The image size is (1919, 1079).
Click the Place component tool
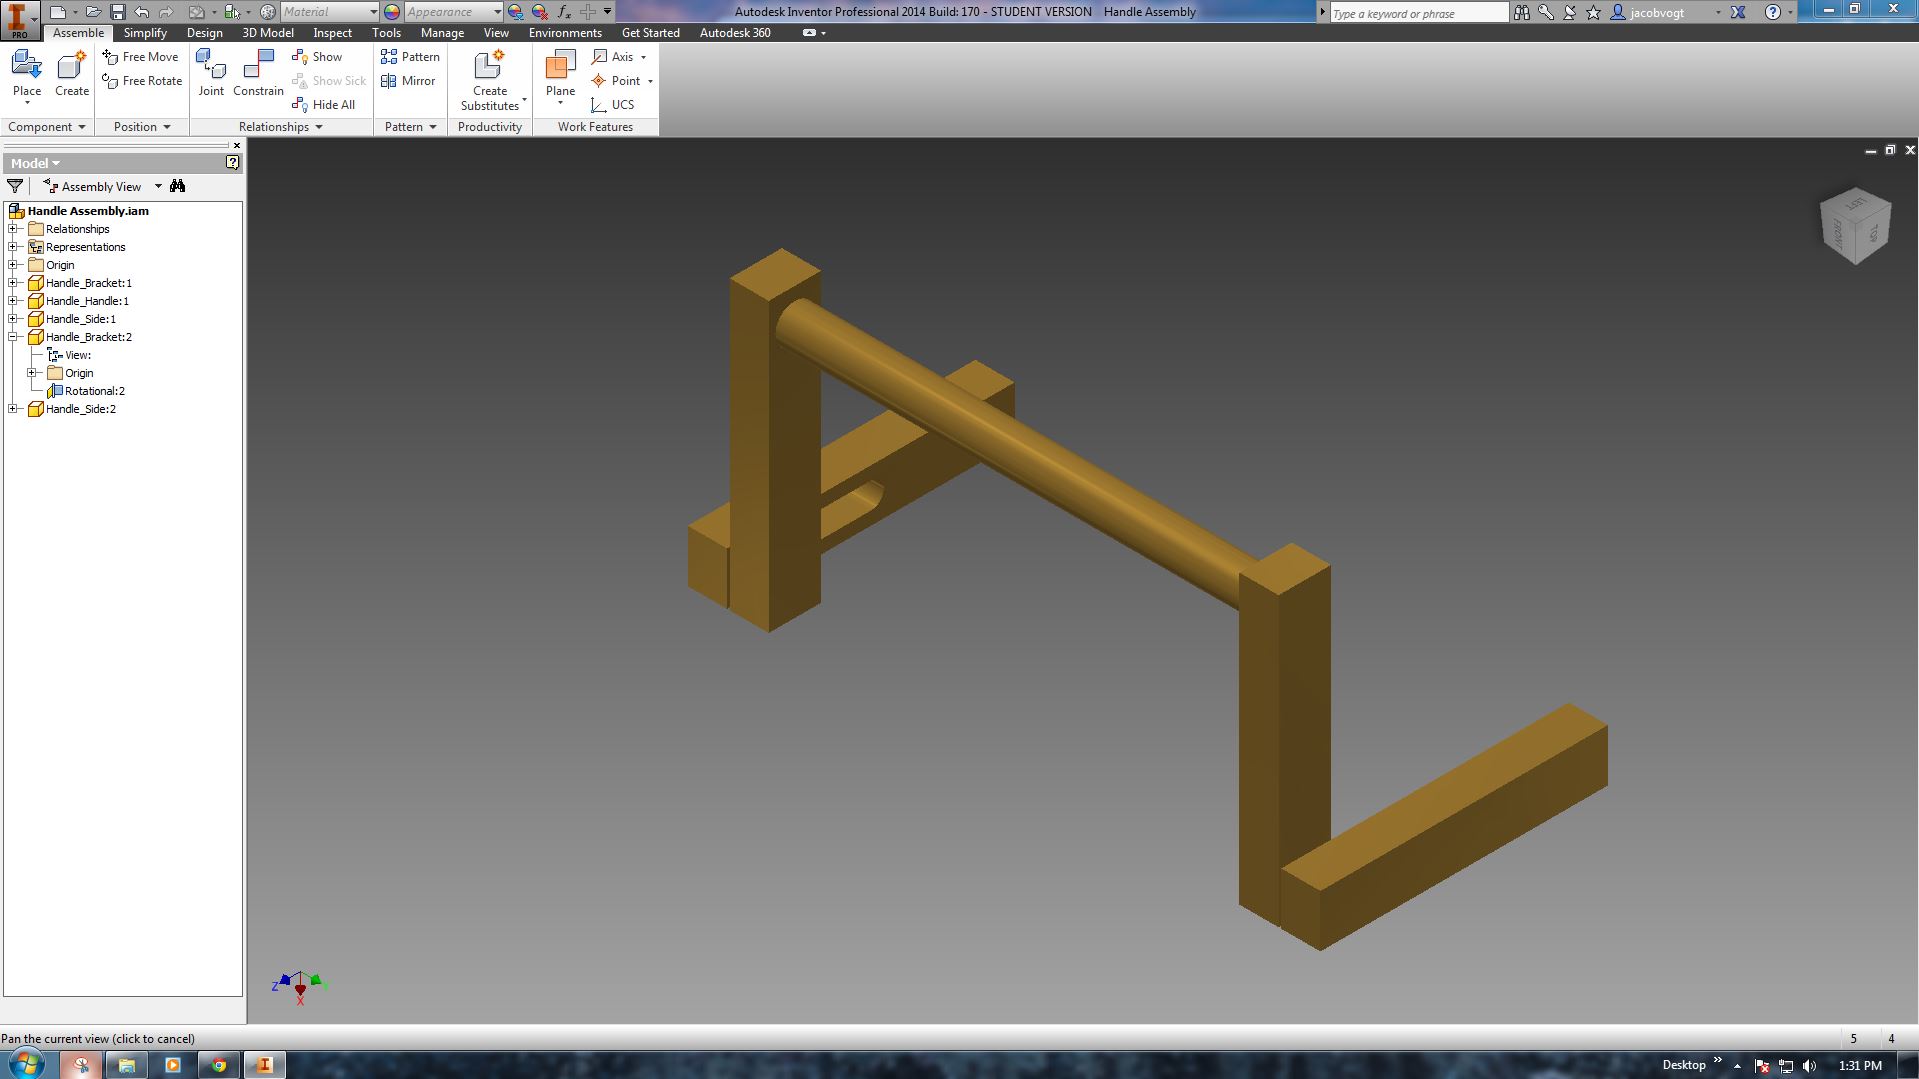point(27,75)
